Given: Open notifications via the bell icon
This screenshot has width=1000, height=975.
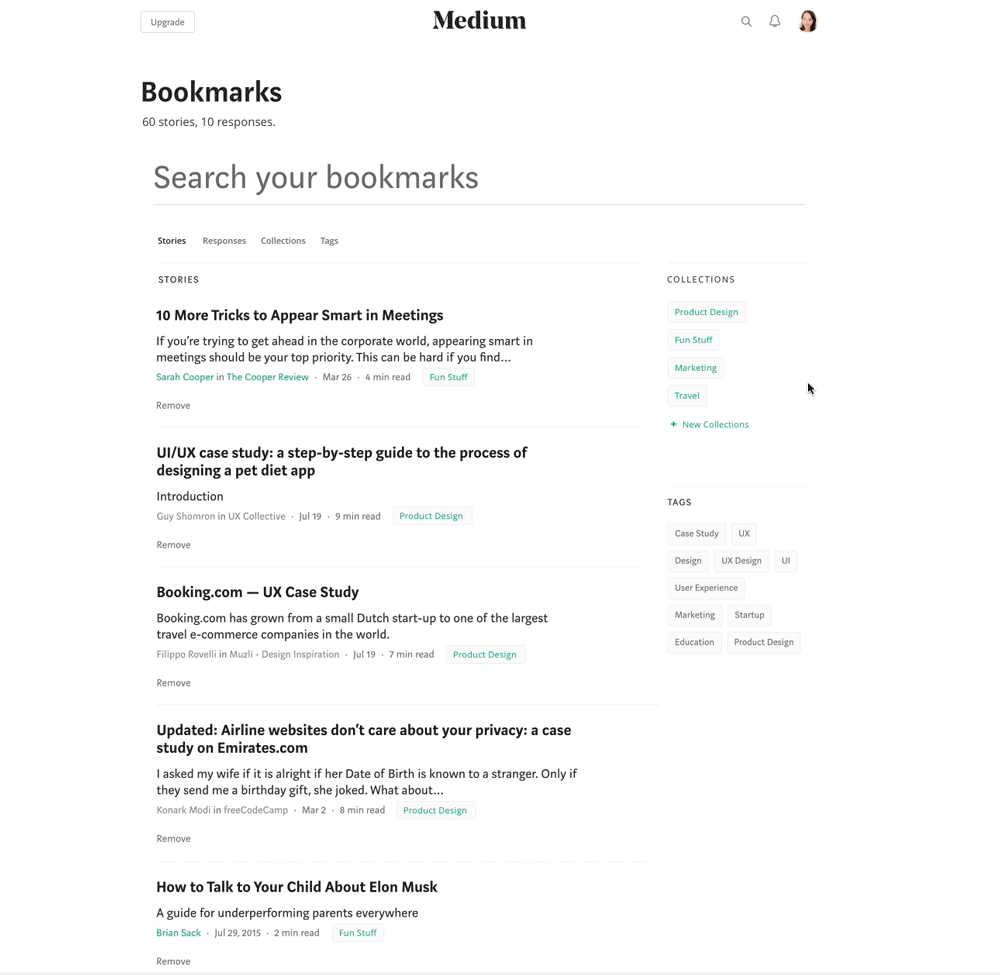Looking at the screenshot, I should pos(774,21).
